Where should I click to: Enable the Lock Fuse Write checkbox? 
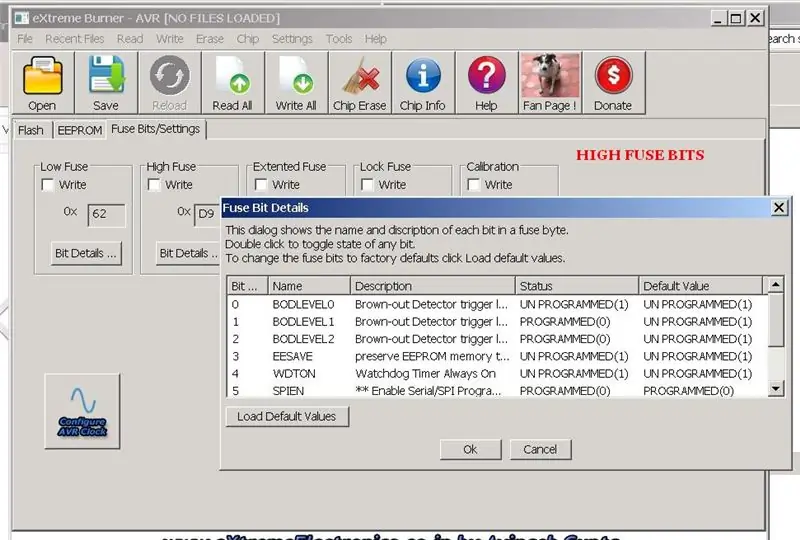[x=367, y=184]
